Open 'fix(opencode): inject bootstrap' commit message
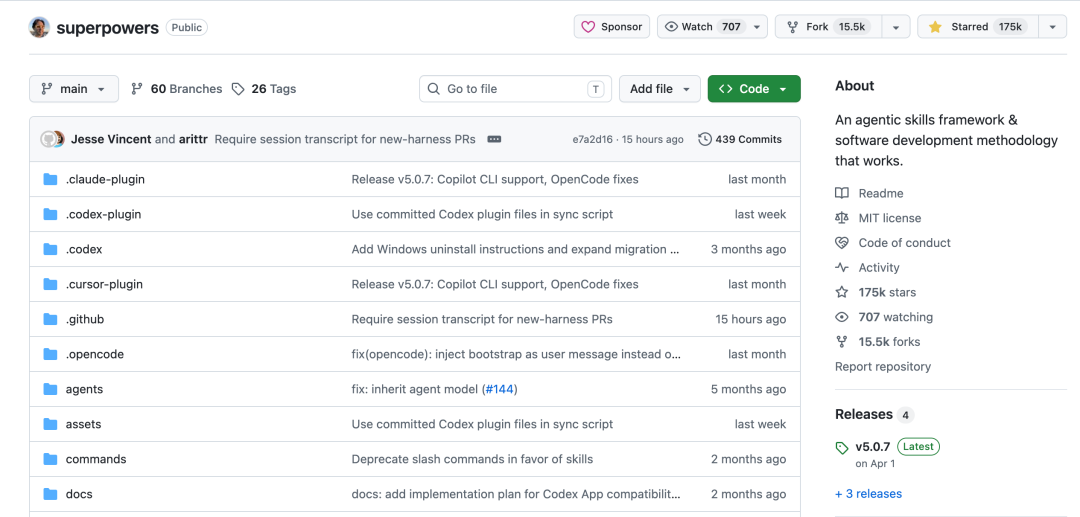 [516, 355]
